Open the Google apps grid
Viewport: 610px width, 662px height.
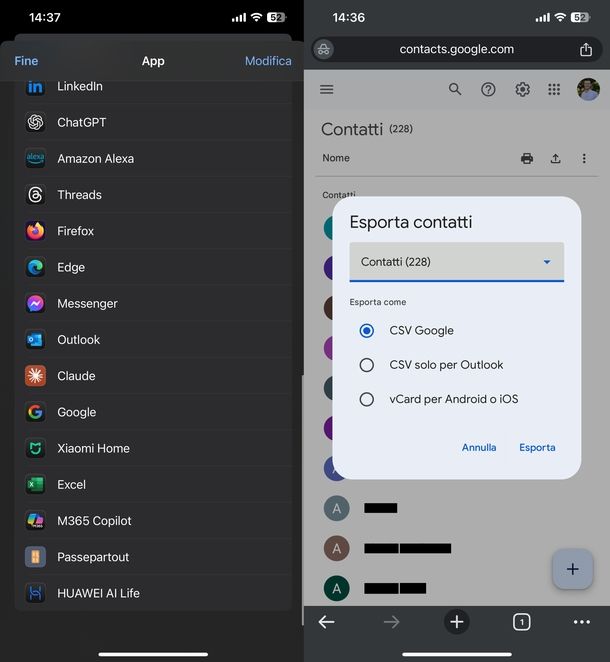pos(554,90)
